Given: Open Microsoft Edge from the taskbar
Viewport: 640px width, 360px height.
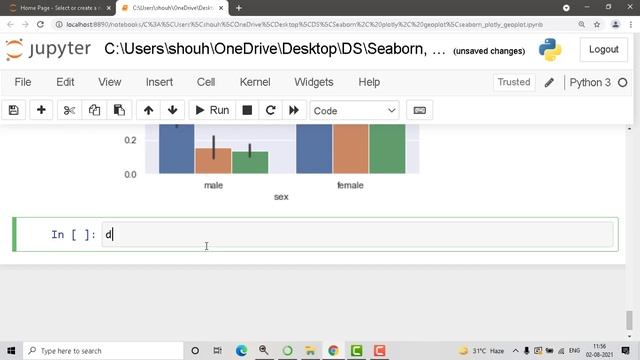Looking at the screenshot, I should click(241, 351).
